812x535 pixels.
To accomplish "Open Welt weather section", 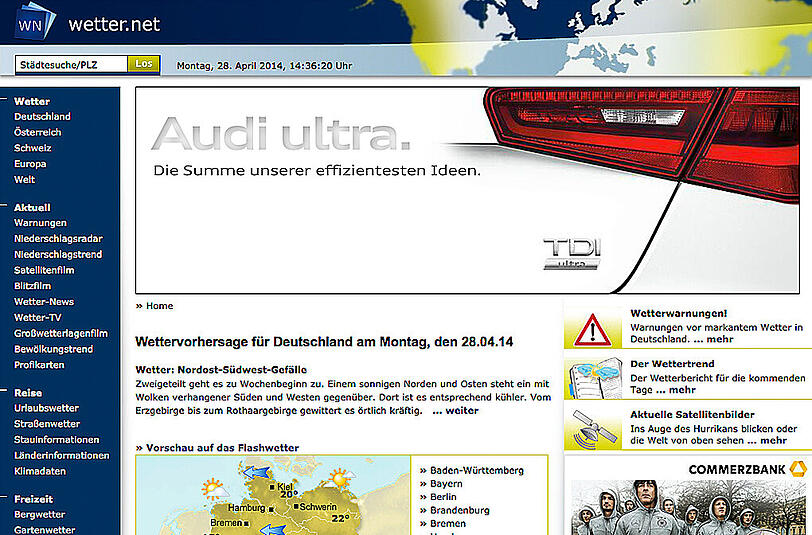I will click(24, 179).
